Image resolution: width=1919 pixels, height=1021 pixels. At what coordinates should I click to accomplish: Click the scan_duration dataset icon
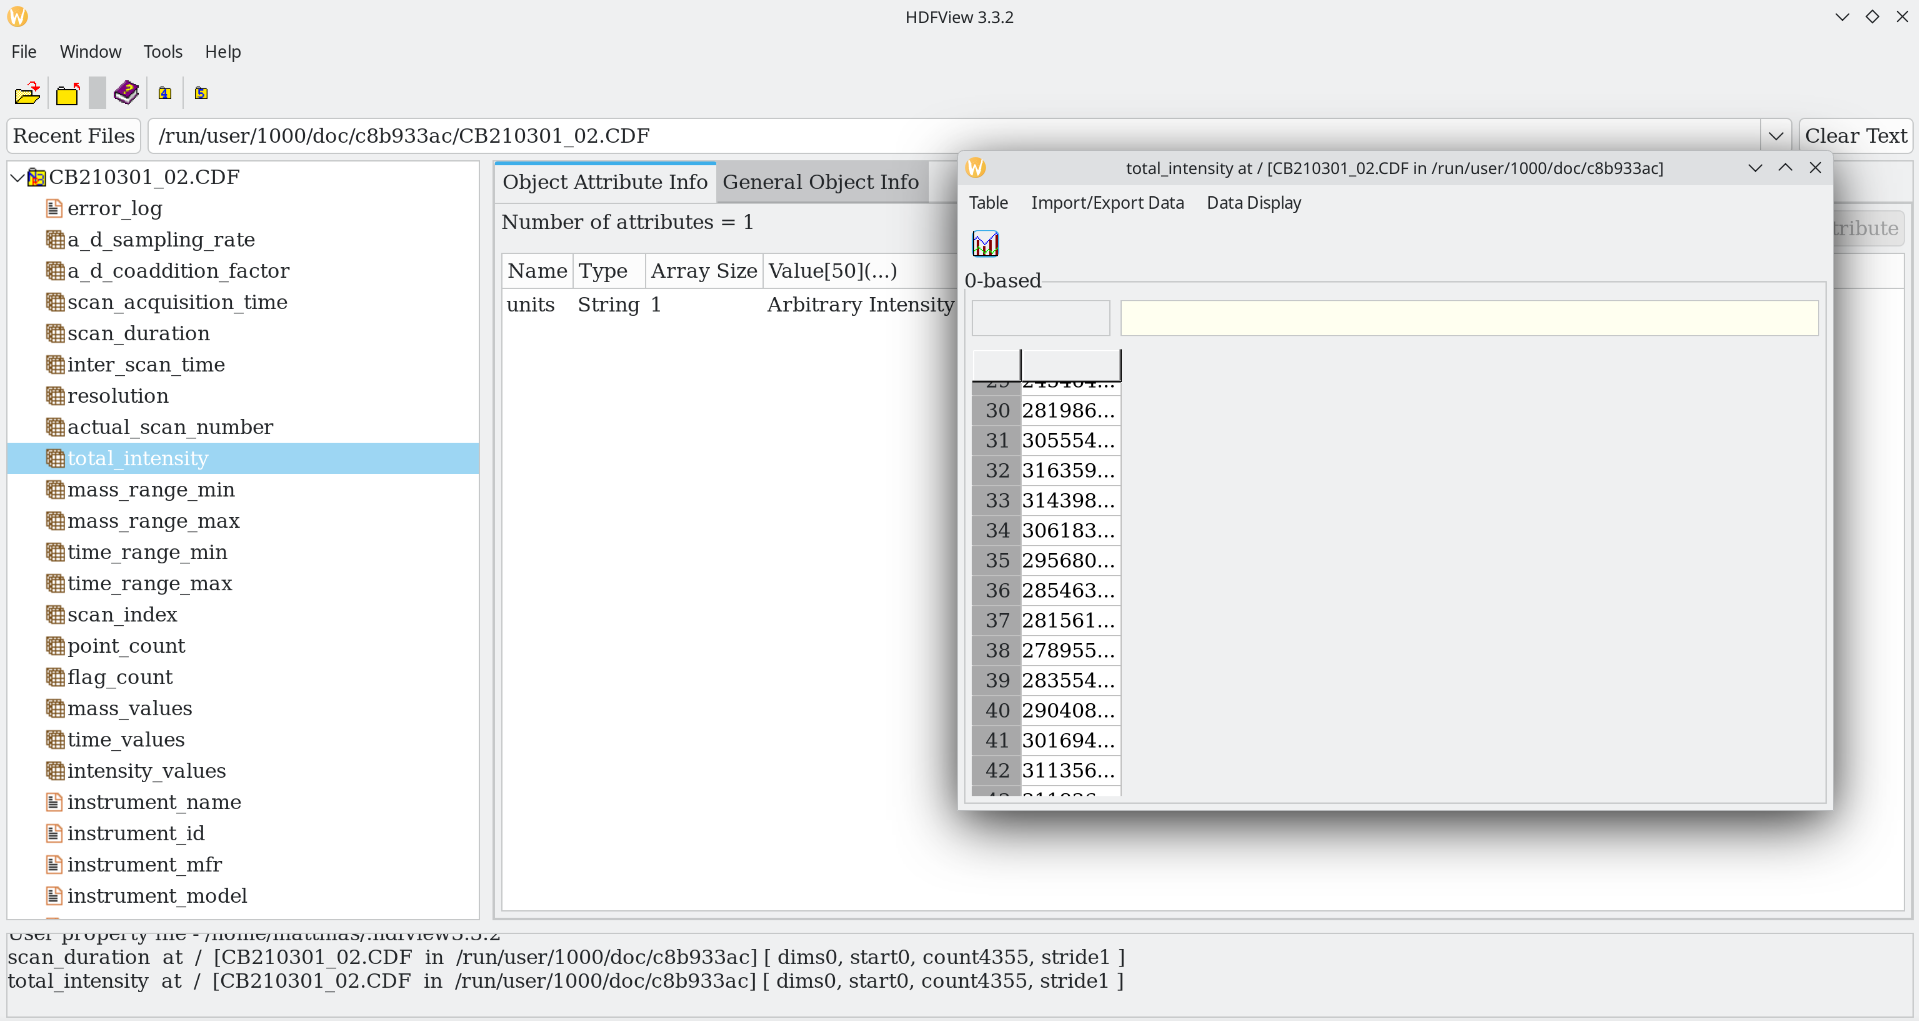[56, 333]
